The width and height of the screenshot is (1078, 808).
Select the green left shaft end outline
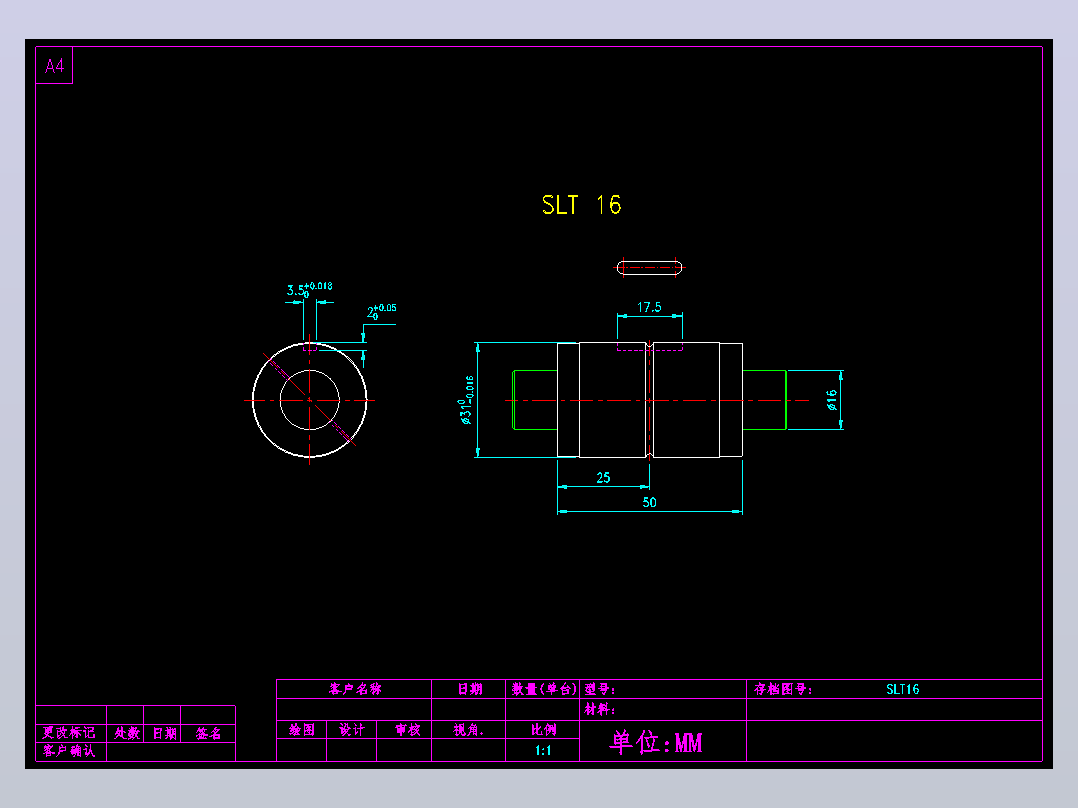click(x=535, y=400)
